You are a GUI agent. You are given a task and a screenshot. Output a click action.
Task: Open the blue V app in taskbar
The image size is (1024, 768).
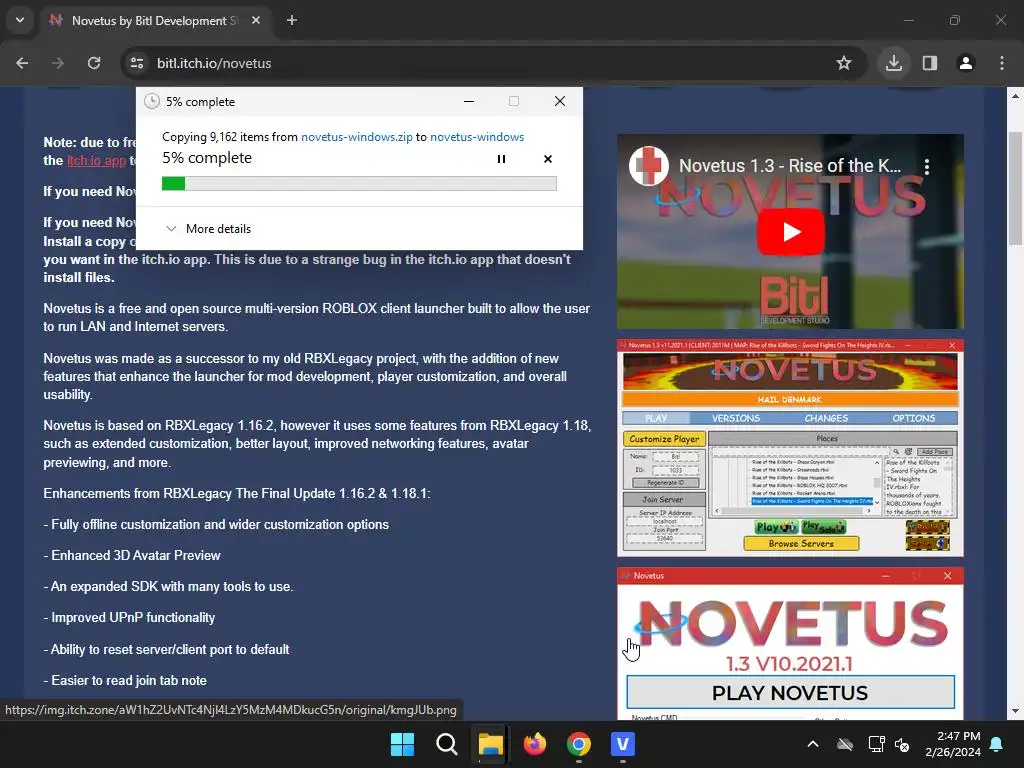(623, 744)
